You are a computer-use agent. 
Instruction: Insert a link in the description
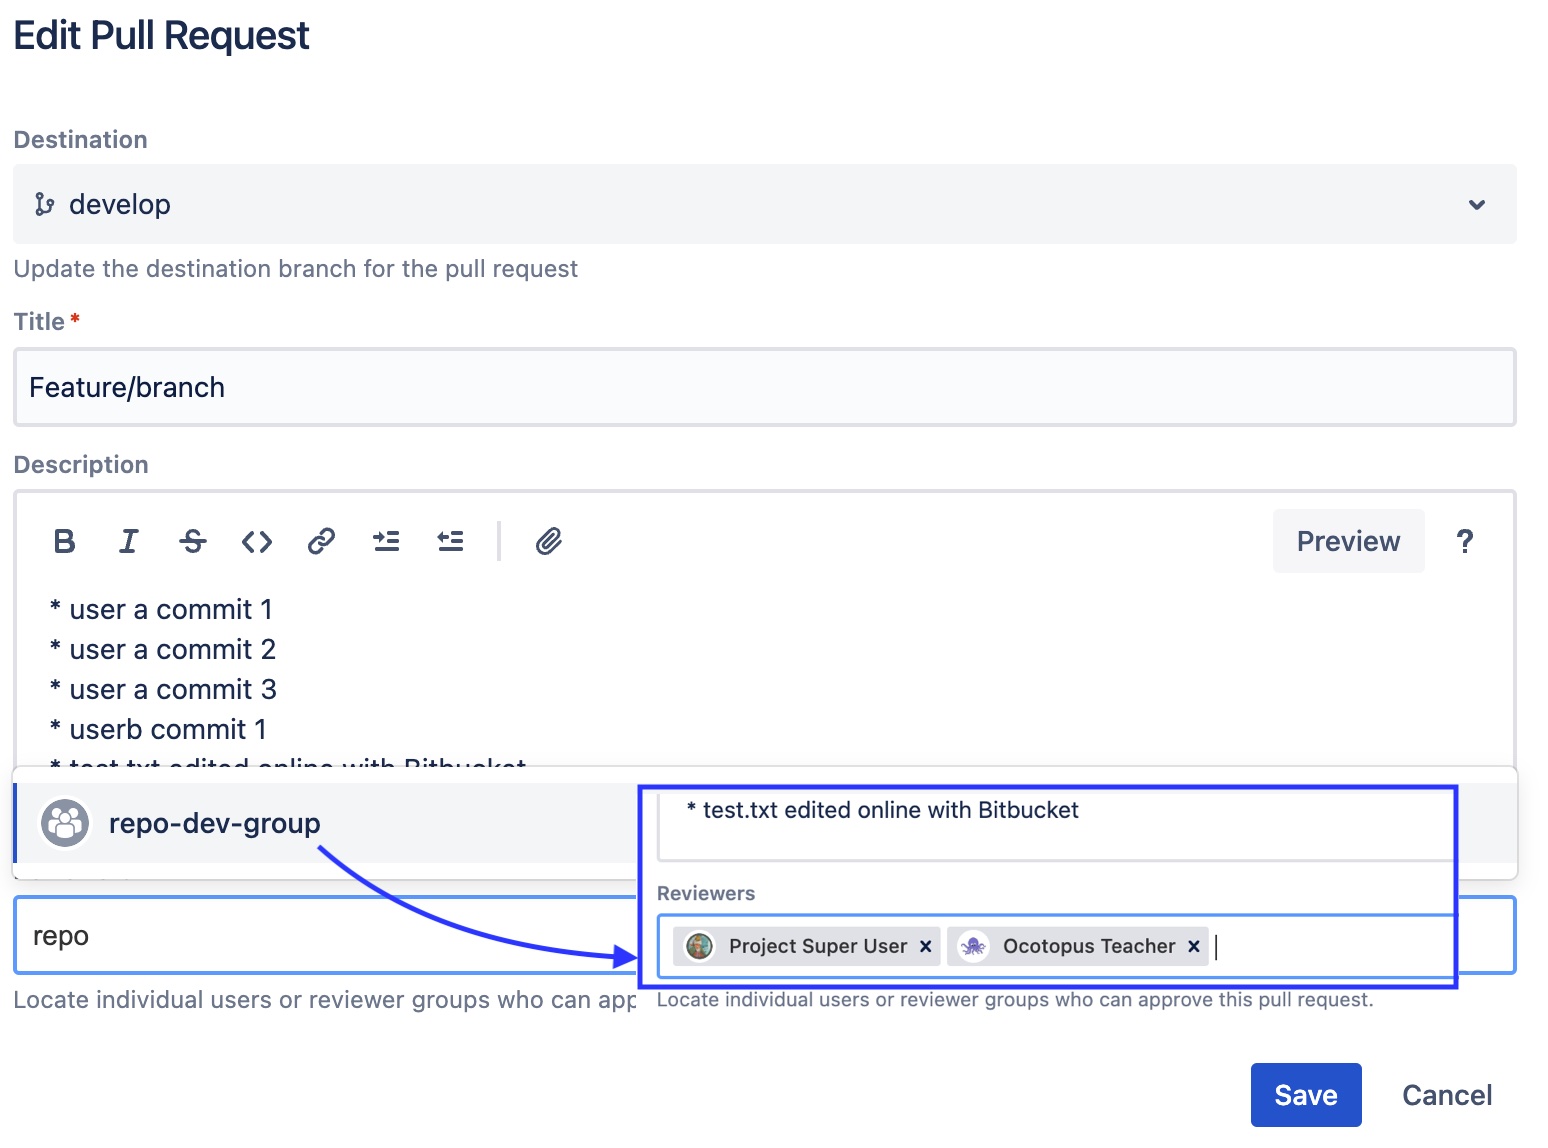[x=320, y=541]
